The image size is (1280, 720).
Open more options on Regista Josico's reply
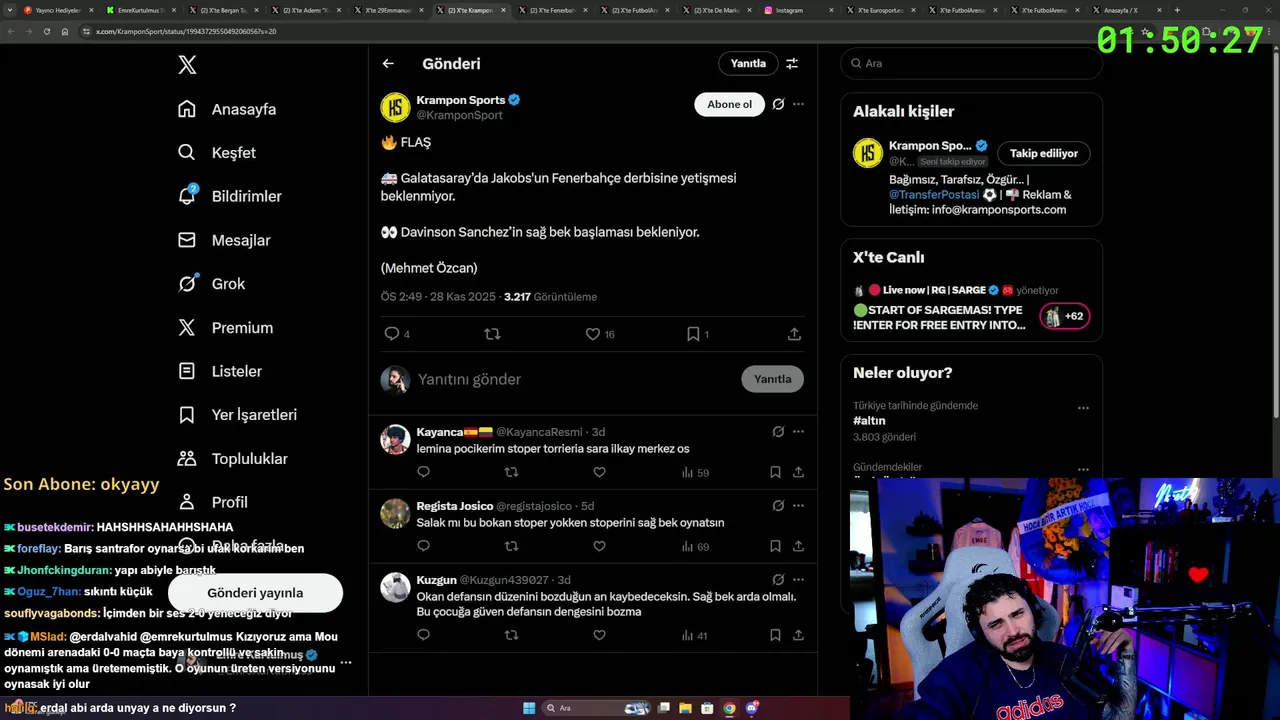click(798, 506)
